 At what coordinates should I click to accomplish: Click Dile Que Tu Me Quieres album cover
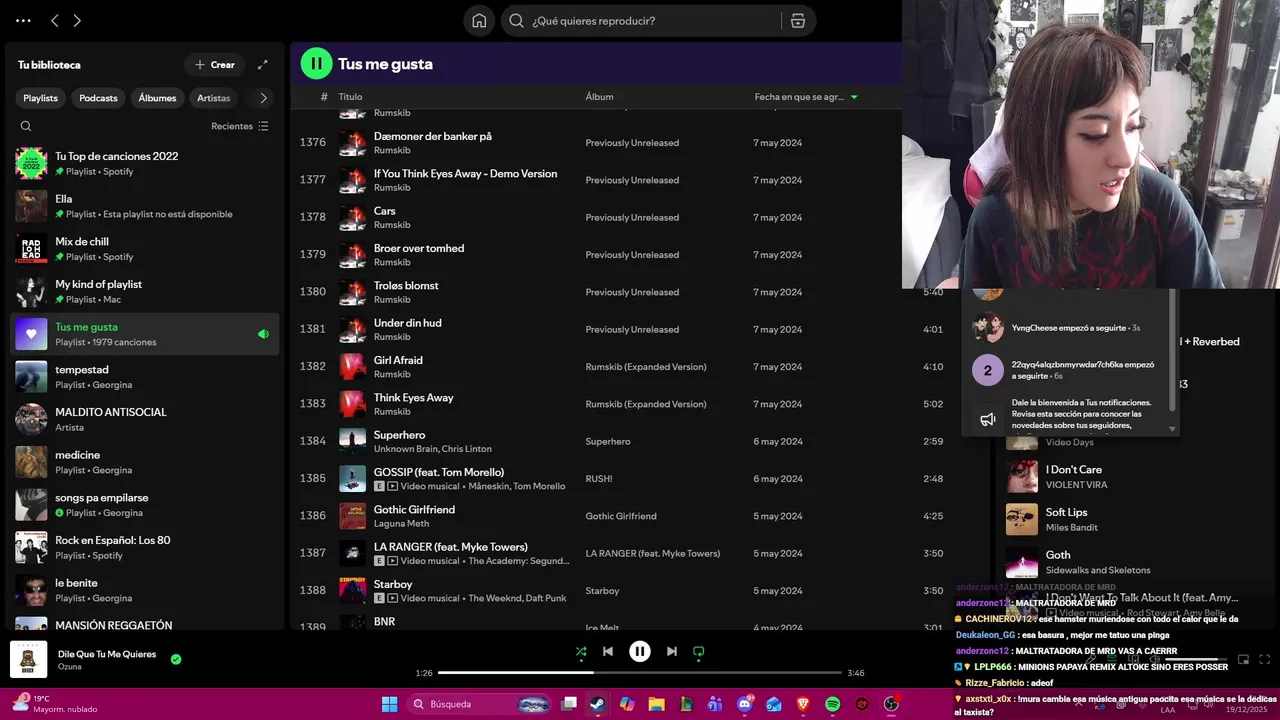[29, 660]
